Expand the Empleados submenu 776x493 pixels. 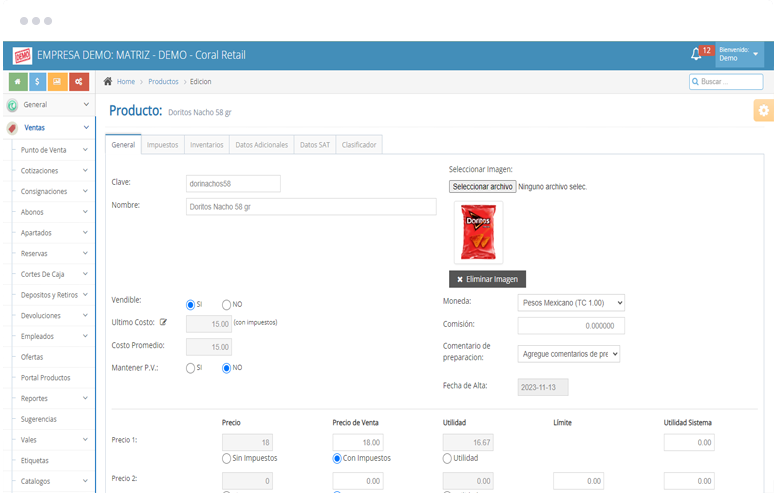coord(85,336)
